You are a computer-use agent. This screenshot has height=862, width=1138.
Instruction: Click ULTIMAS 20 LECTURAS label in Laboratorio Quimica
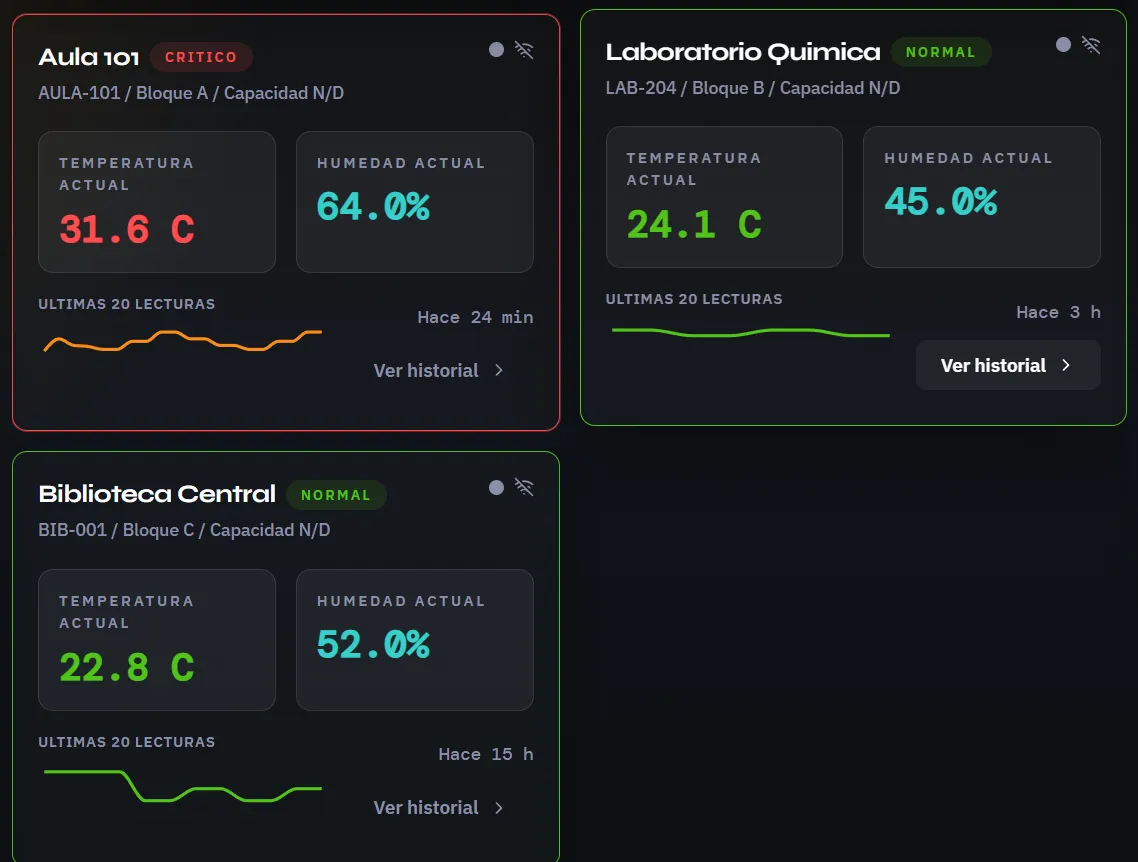point(694,299)
